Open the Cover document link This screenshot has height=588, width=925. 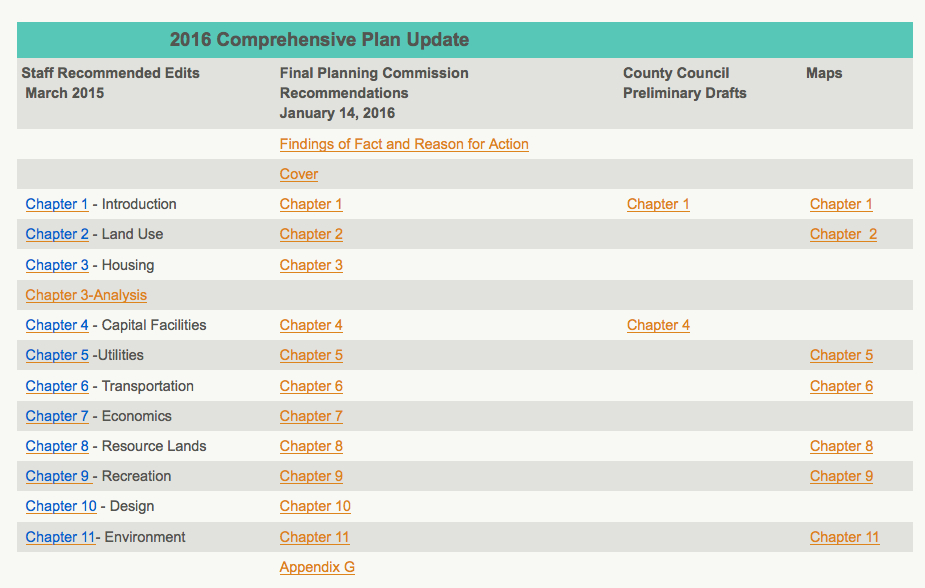point(298,174)
